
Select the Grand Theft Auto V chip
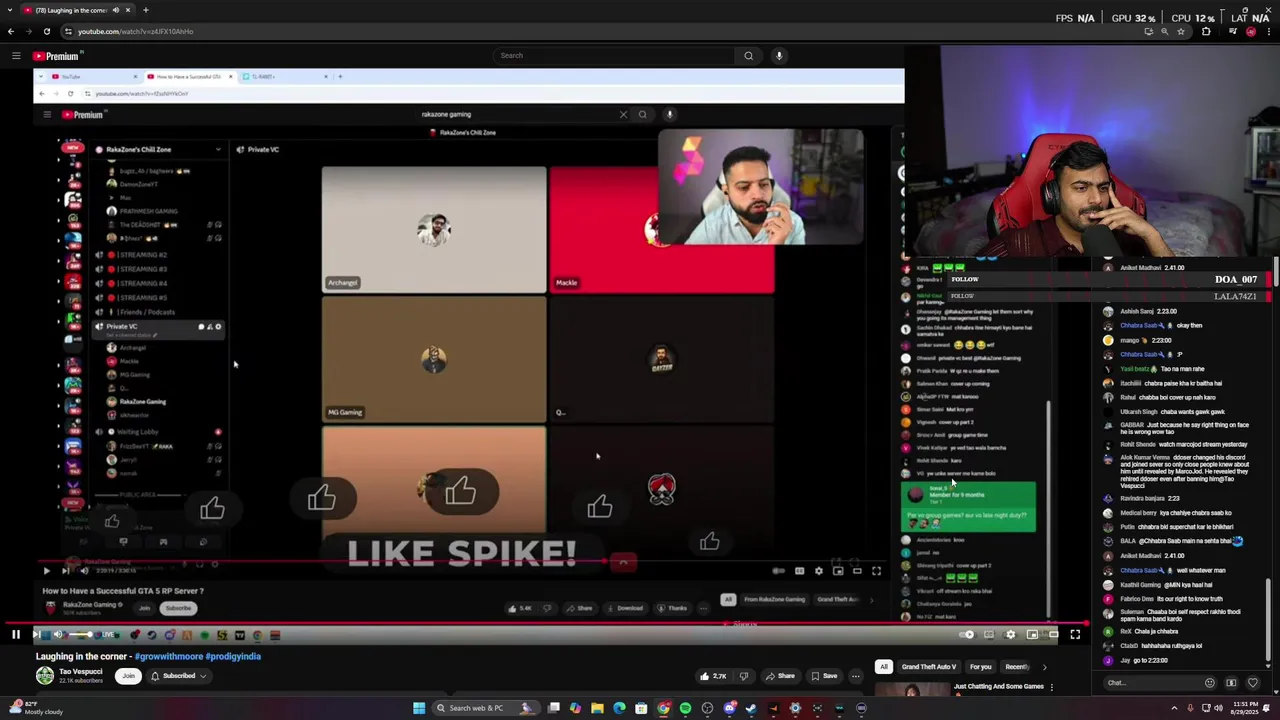coord(929,667)
